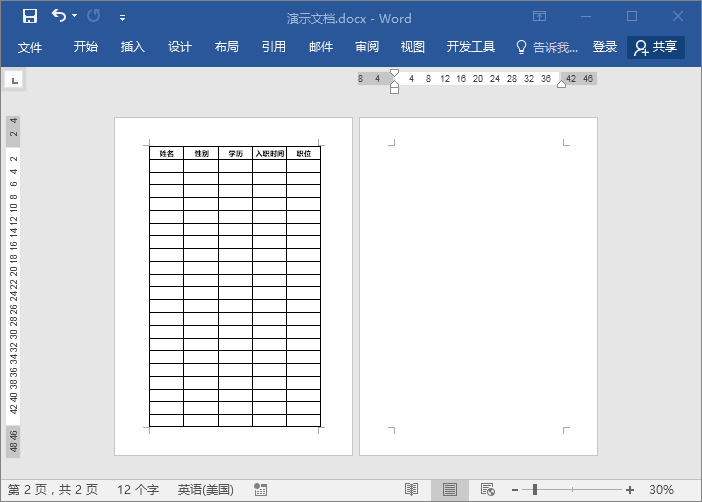The image size is (702, 502).
Task: Click the zoom slider handle
Action: (x=535, y=489)
